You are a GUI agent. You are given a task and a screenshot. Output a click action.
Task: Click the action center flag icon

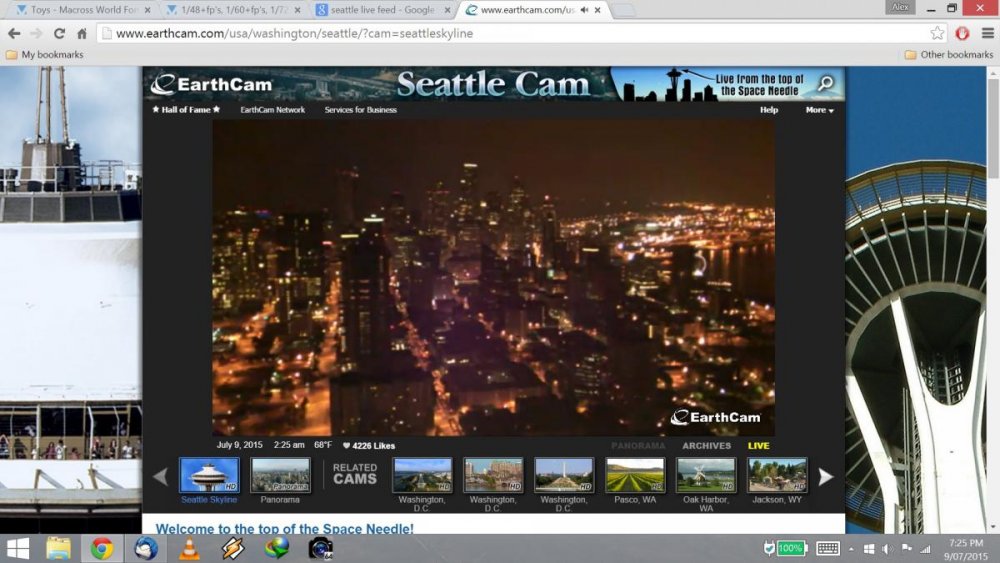point(906,549)
